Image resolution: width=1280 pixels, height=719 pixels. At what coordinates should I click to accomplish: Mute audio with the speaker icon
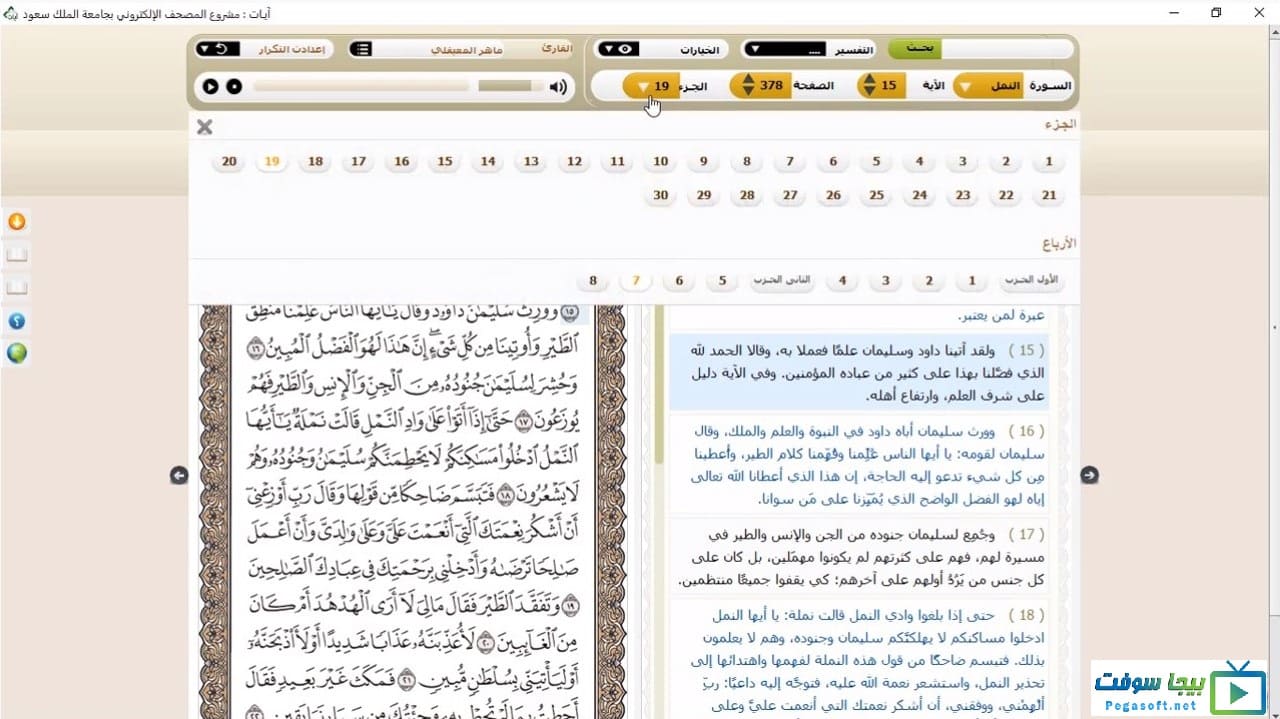[x=558, y=87]
